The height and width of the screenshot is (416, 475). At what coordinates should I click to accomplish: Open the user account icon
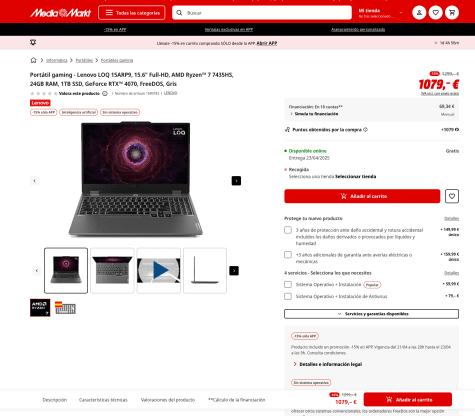419,13
